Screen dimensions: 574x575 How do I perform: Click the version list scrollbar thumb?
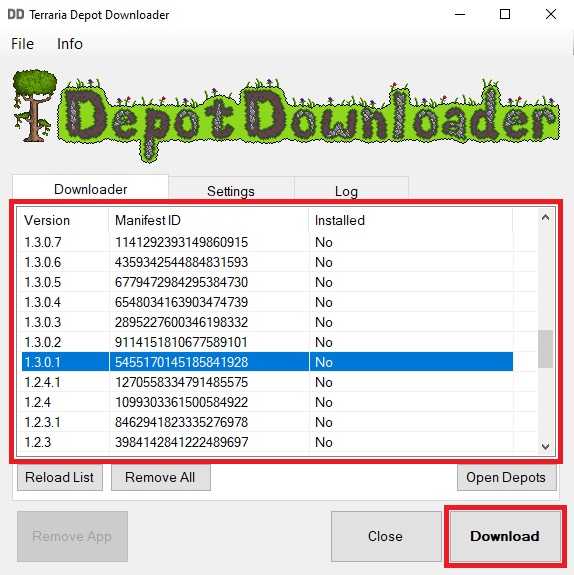coord(545,349)
